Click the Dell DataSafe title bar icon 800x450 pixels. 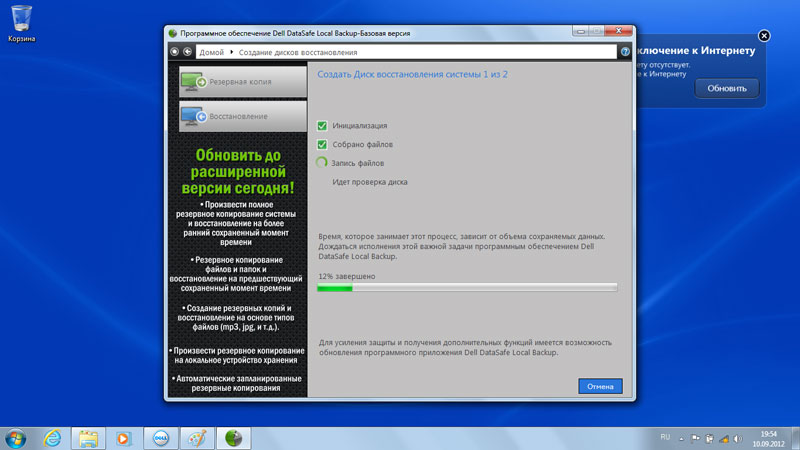point(173,33)
